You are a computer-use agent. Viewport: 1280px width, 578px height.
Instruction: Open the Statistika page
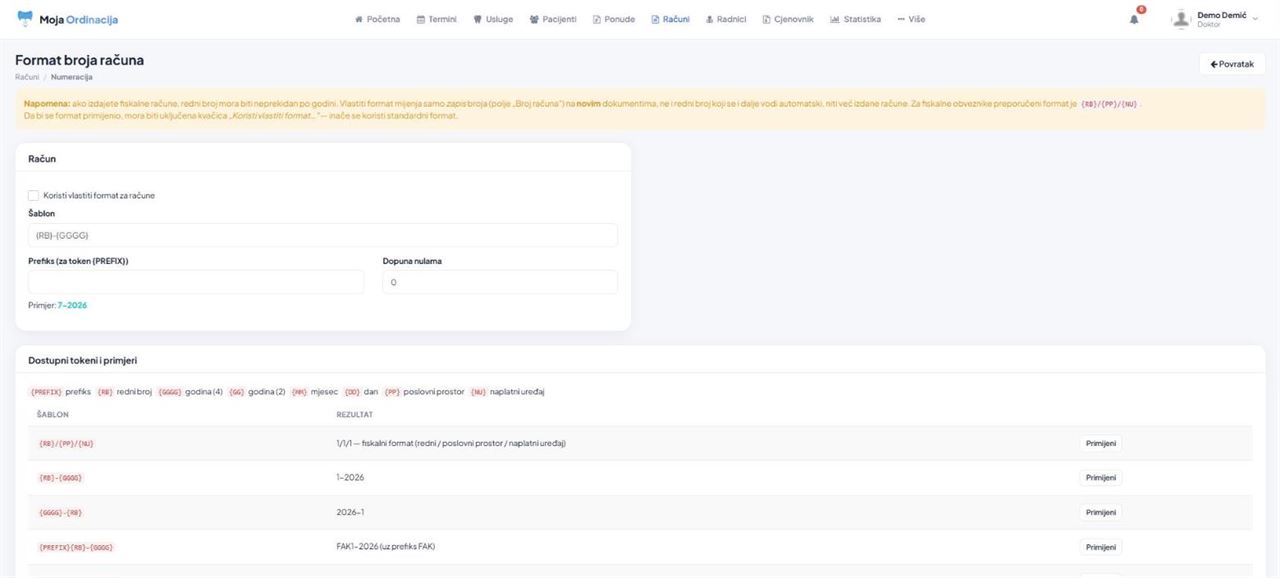pyautogui.click(x=856, y=19)
